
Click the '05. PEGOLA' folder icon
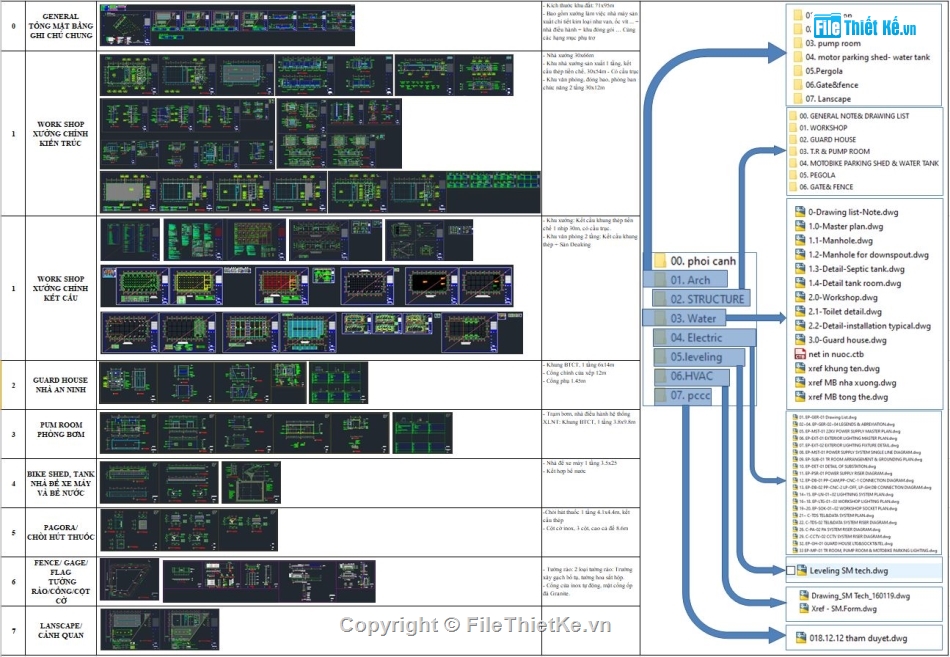click(792, 175)
